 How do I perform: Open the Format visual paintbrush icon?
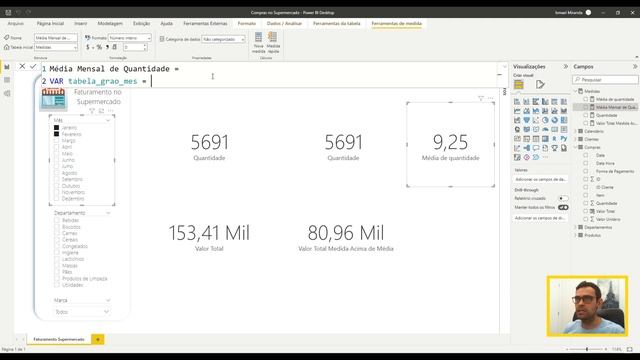point(540,84)
